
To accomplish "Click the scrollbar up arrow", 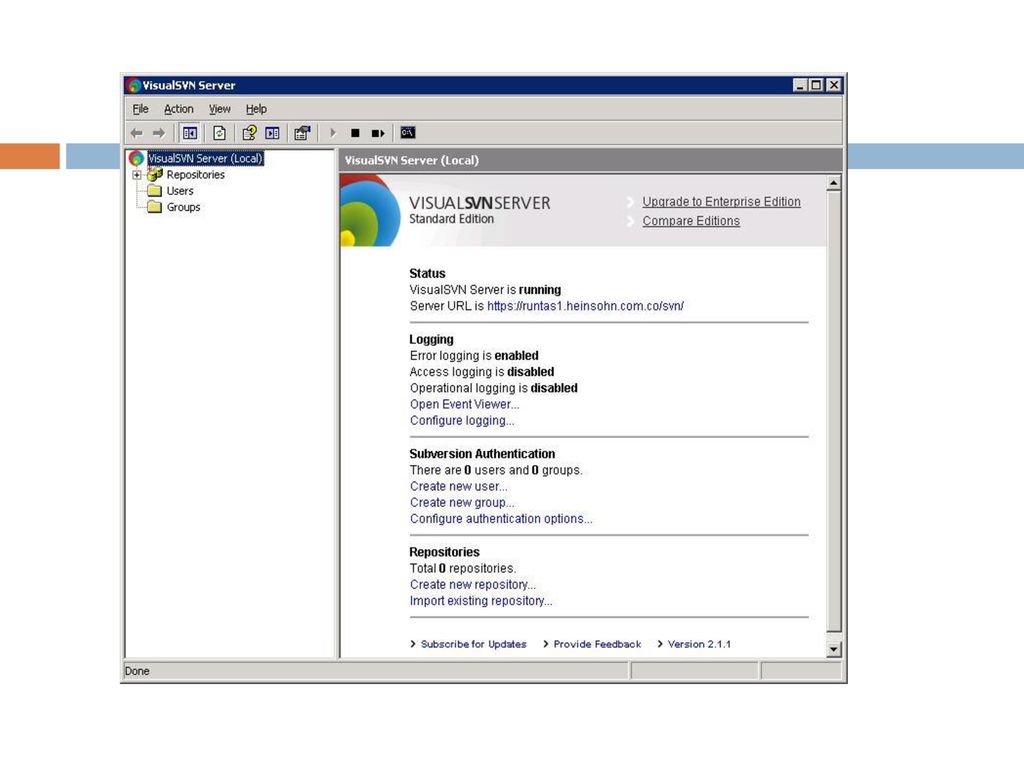I will tap(834, 184).
